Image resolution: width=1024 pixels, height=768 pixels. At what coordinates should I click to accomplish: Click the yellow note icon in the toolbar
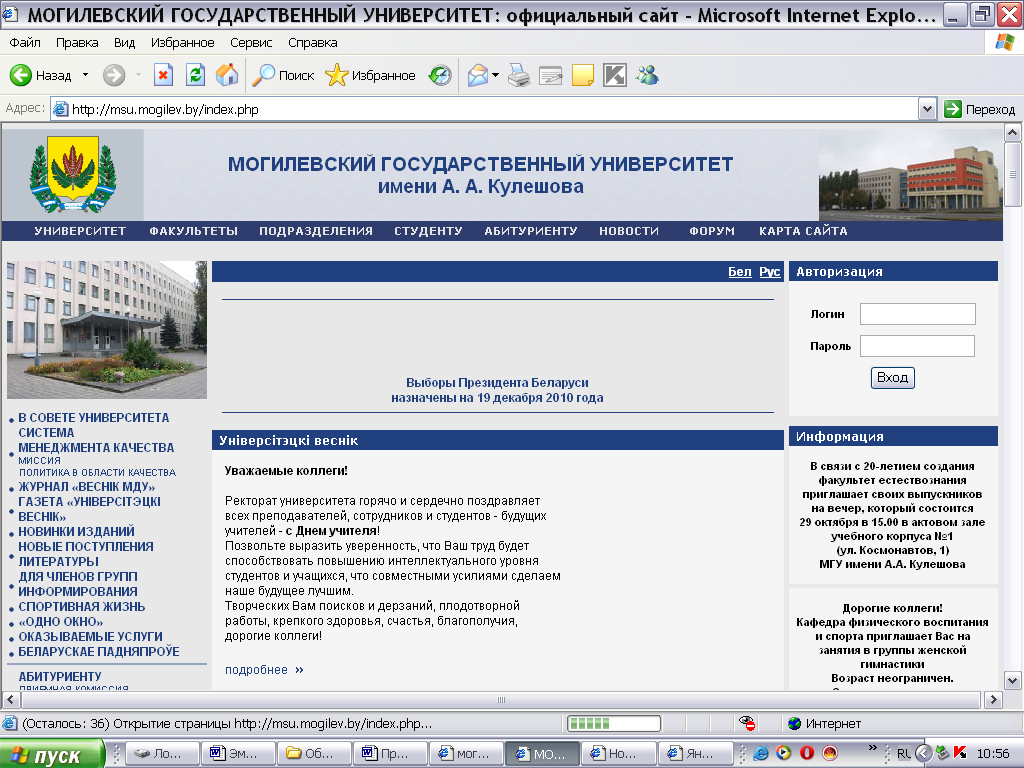click(x=583, y=75)
